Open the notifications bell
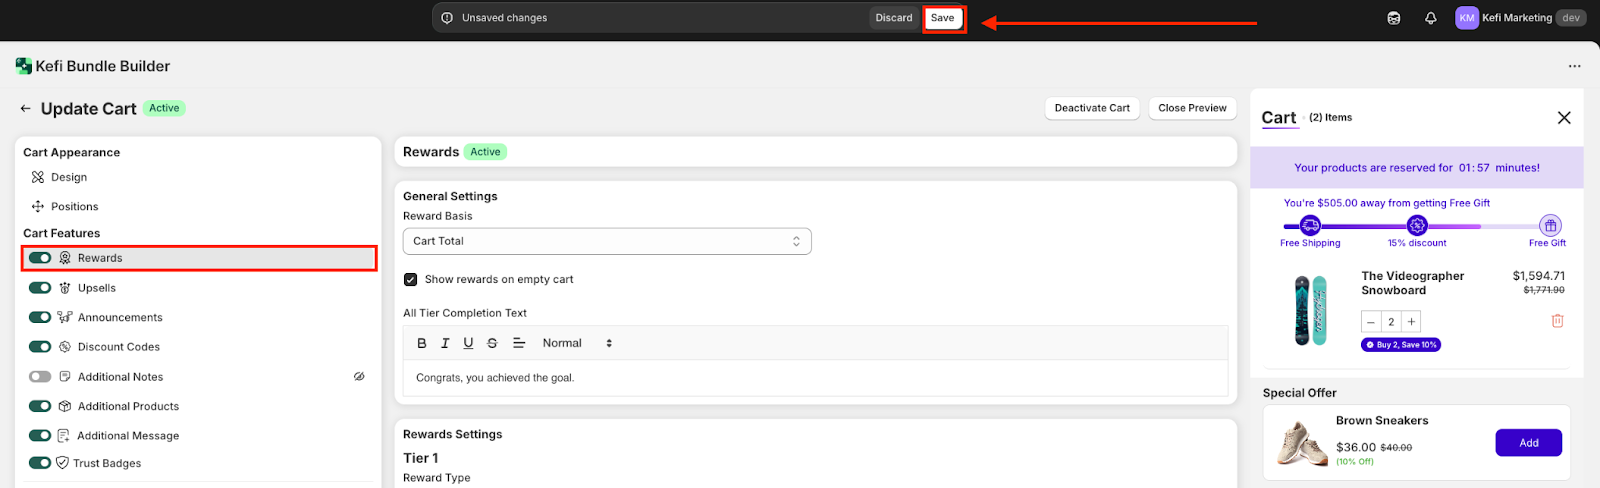The height and width of the screenshot is (488, 1600). (x=1431, y=18)
